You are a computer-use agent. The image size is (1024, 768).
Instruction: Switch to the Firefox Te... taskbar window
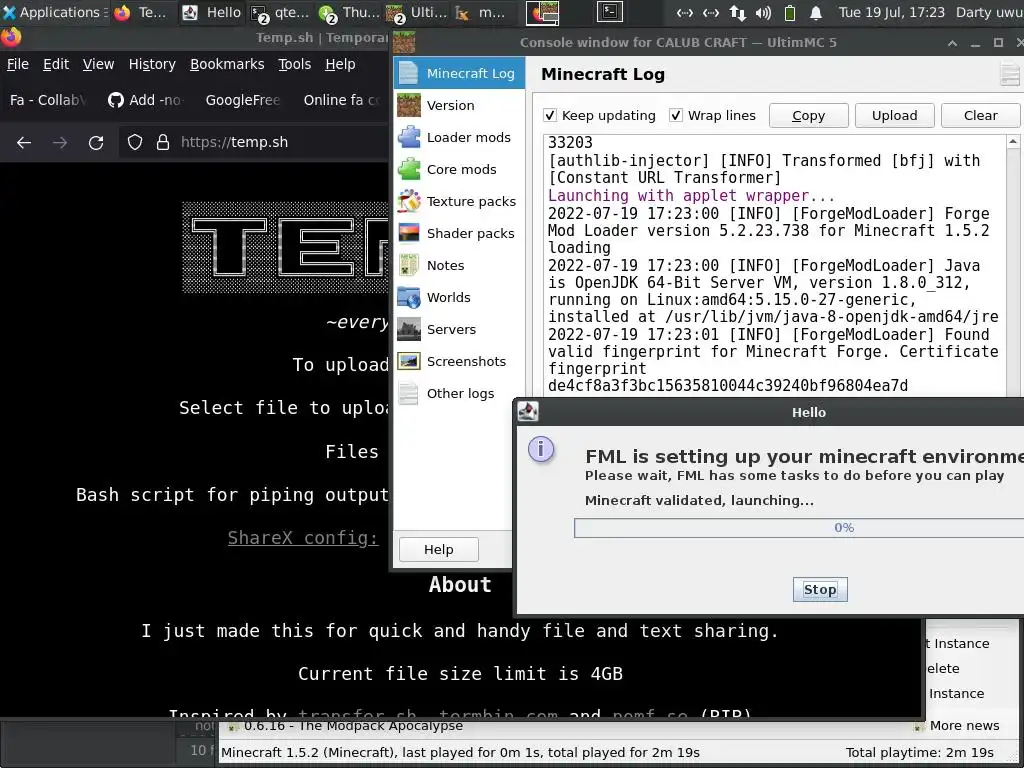coord(142,12)
